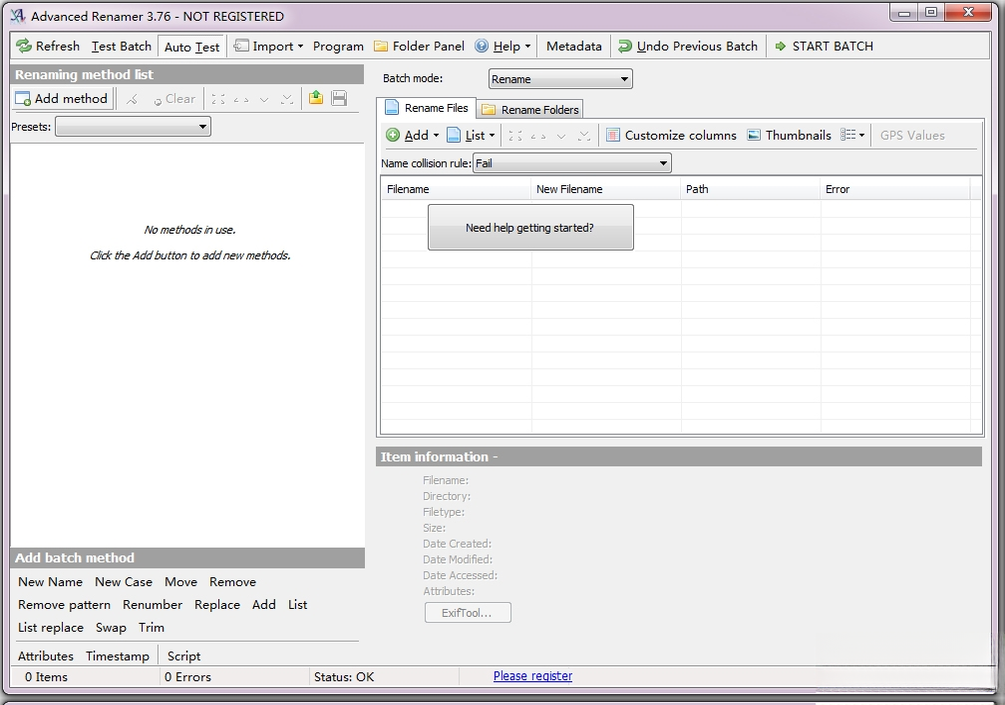The image size is (1005, 705).
Task: Add a Trim batch method
Action: [x=151, y=628]
